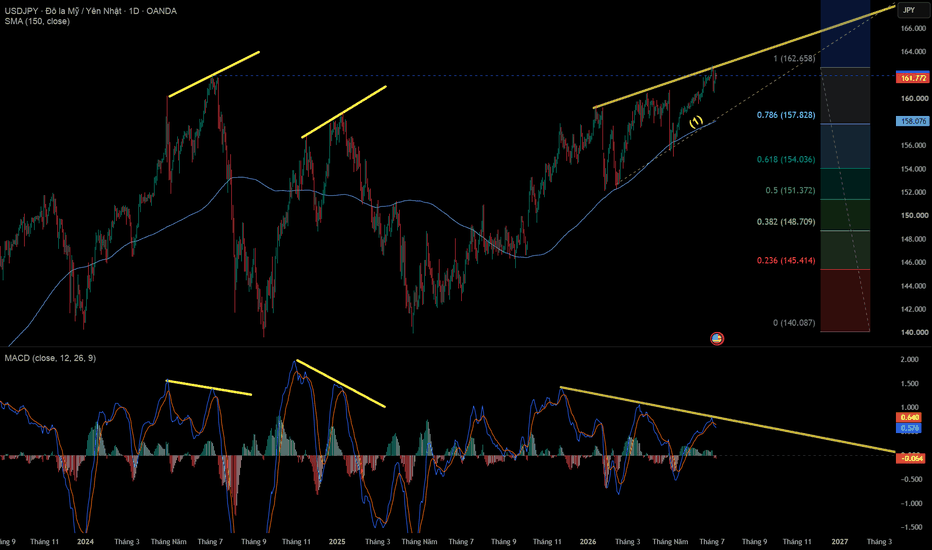
Task: Click the 166.000 price axis label
Action: [x=914, y=29]
